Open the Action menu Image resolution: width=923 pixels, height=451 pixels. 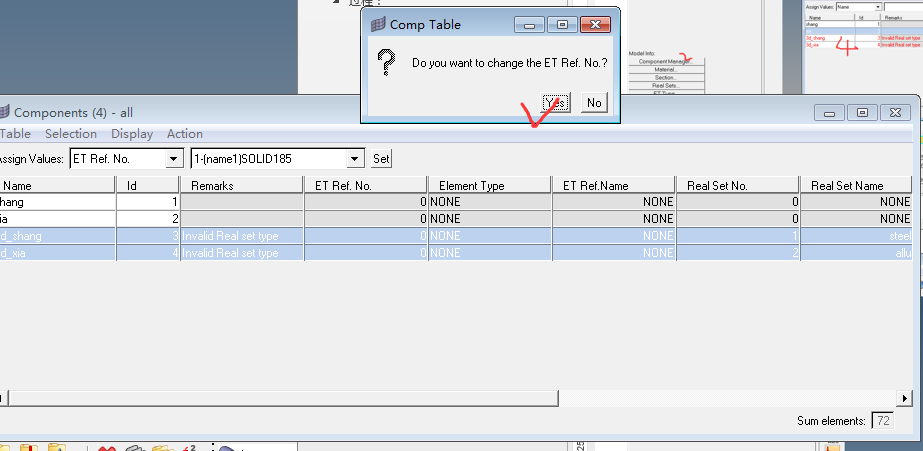(185, 134)
